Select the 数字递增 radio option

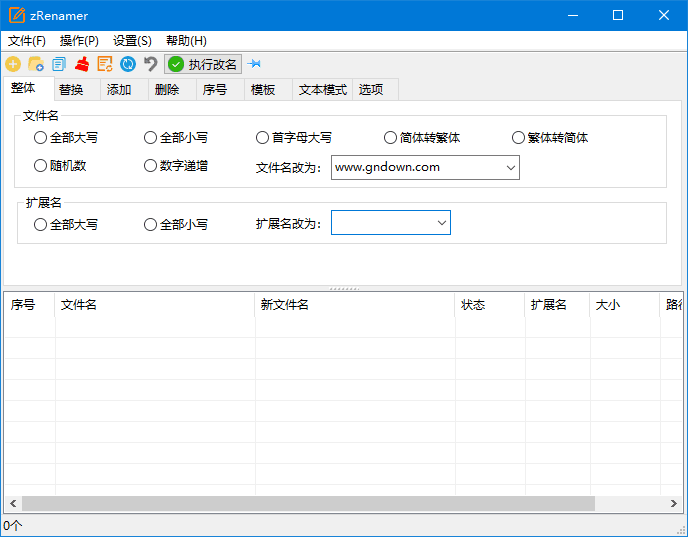coord(151,166)
